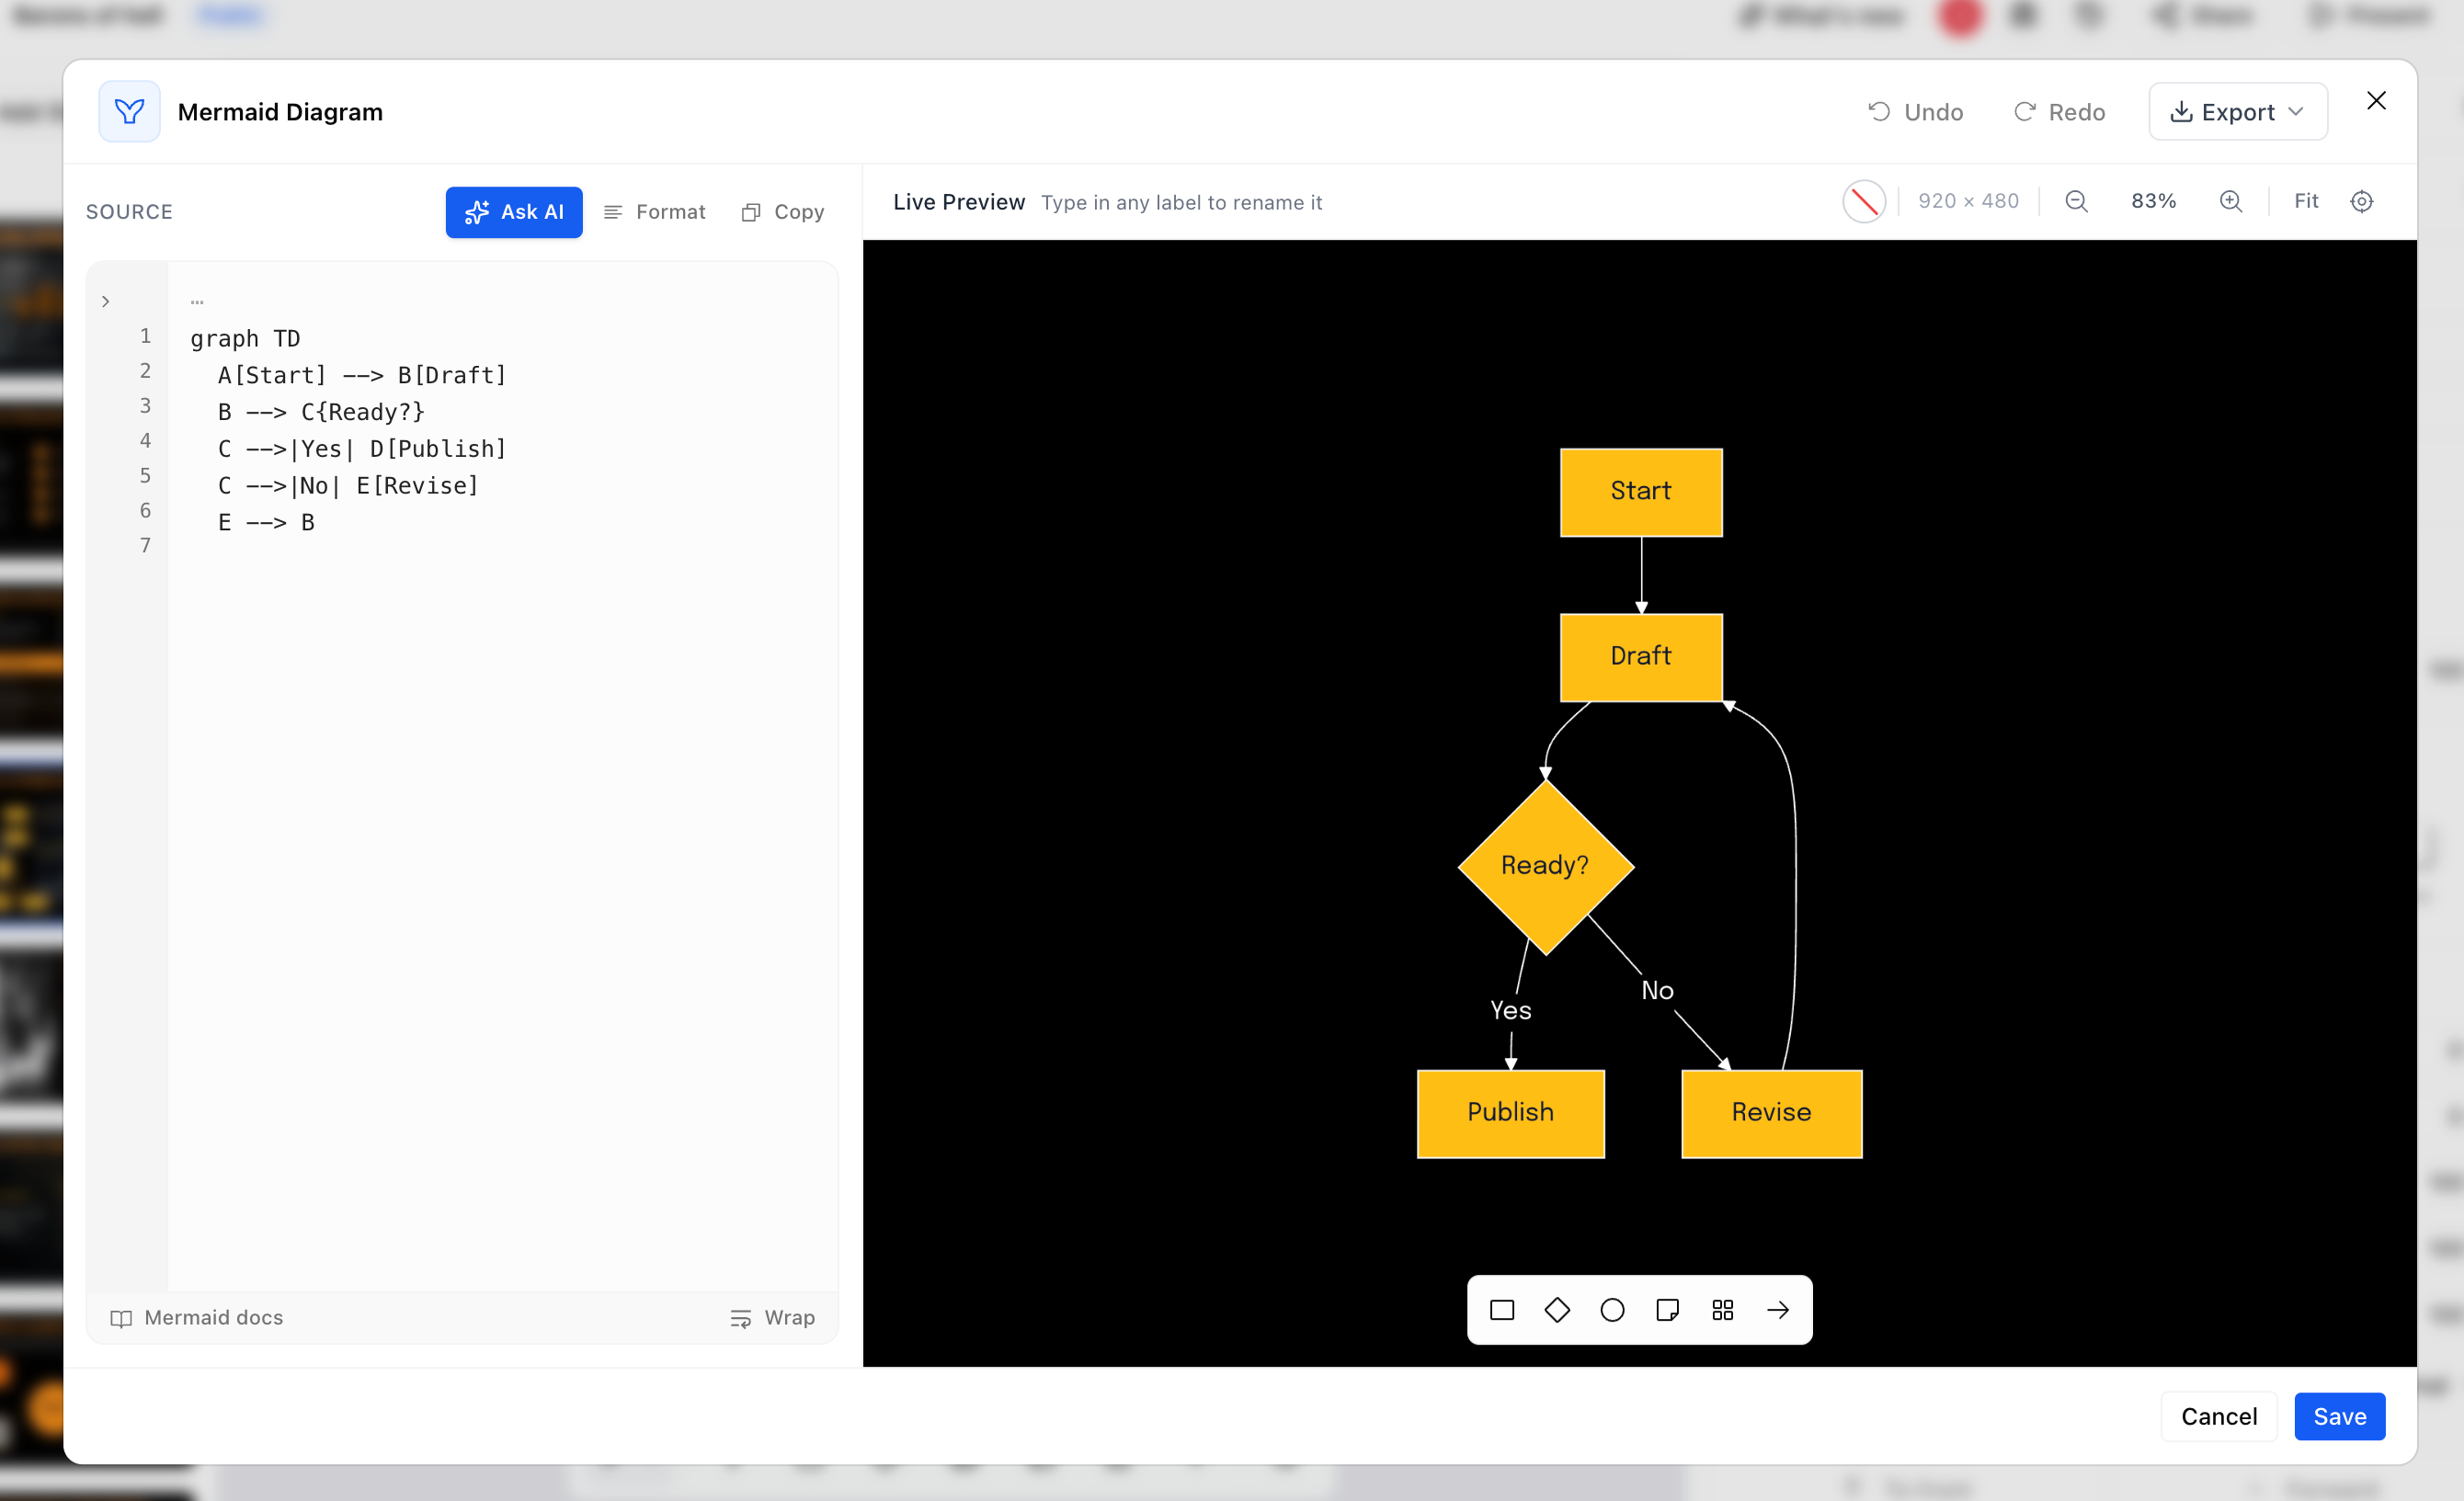Viewport: 2464px width, 1501px height.
Task: Zoom in the live preview
Action: (x=2231, y=201)
